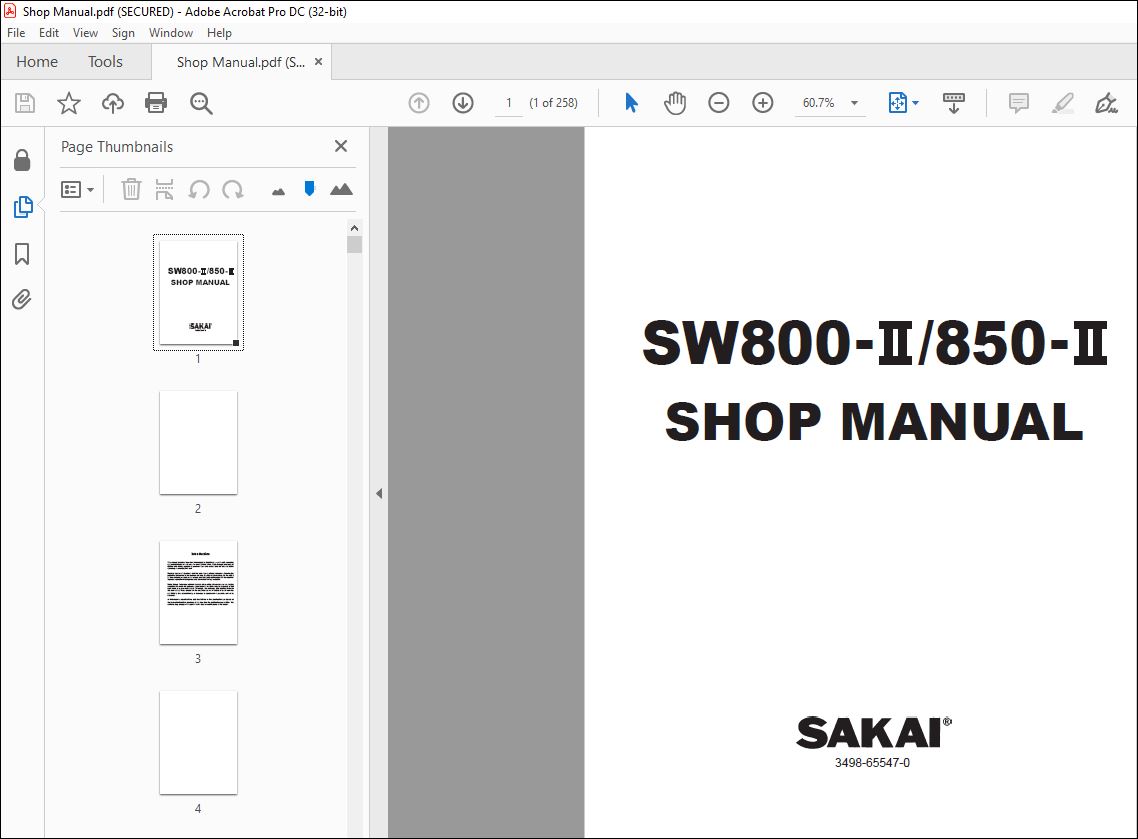Click the SW800-II/850-II title text
This screenshot has width=1138, height=839.
point(875,343)
